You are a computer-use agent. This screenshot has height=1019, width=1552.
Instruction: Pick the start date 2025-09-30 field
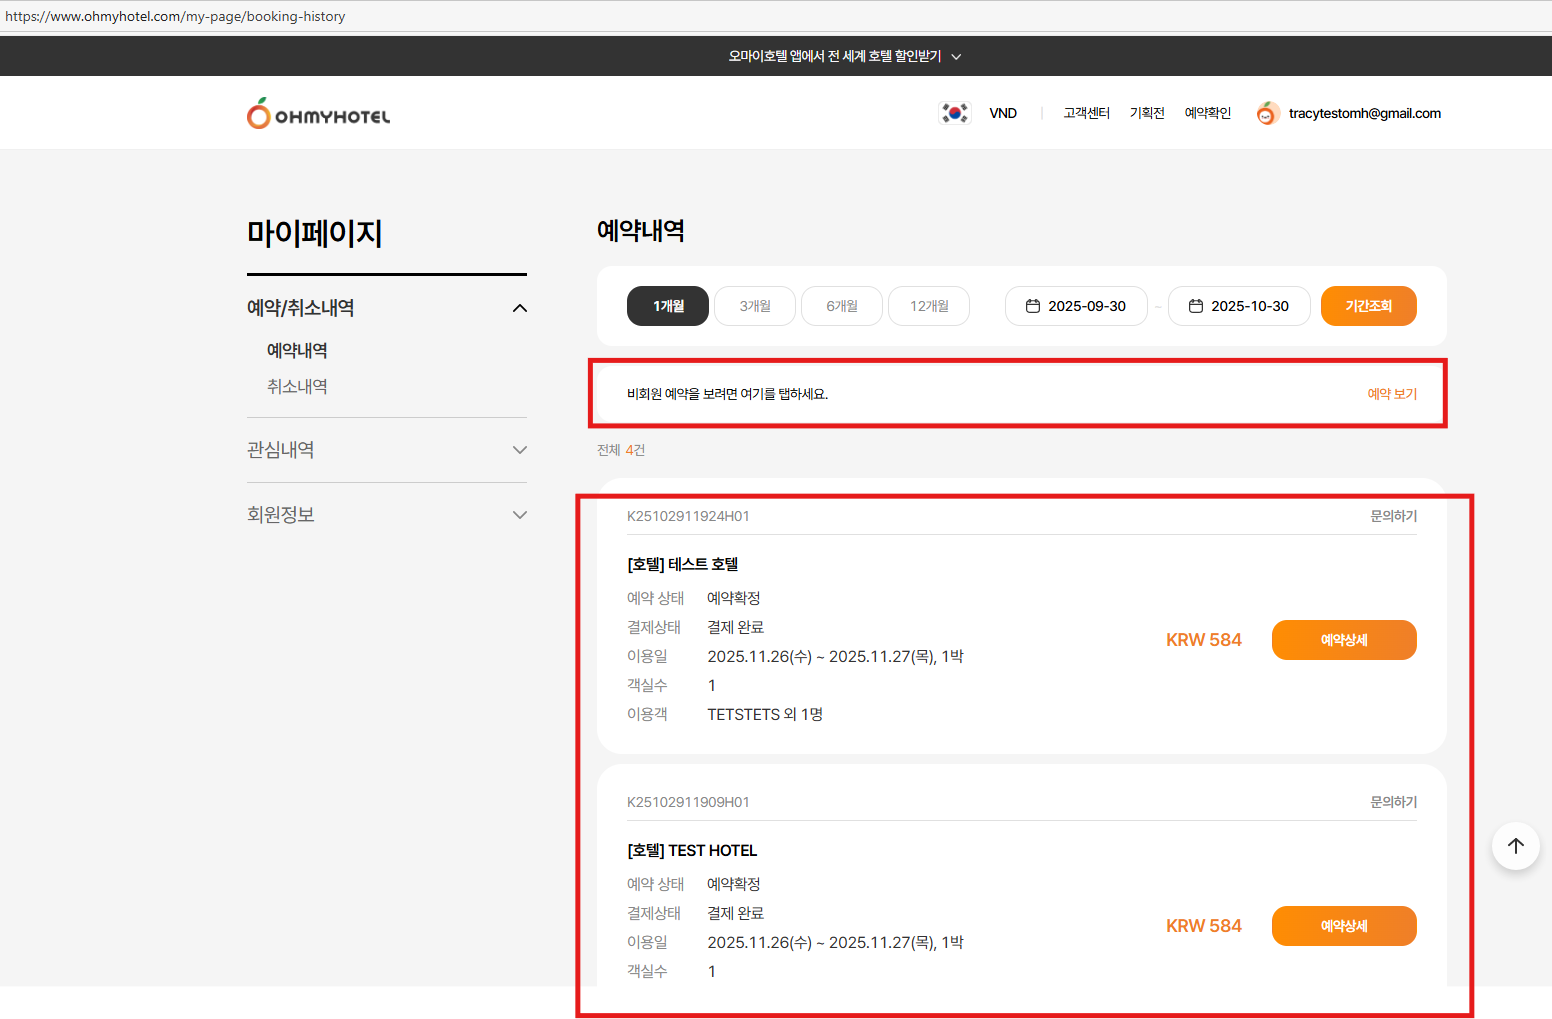point(1076,306)
